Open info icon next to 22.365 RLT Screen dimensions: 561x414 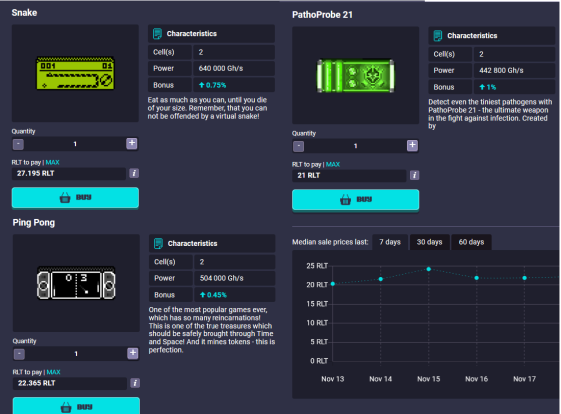pos(135,383)
